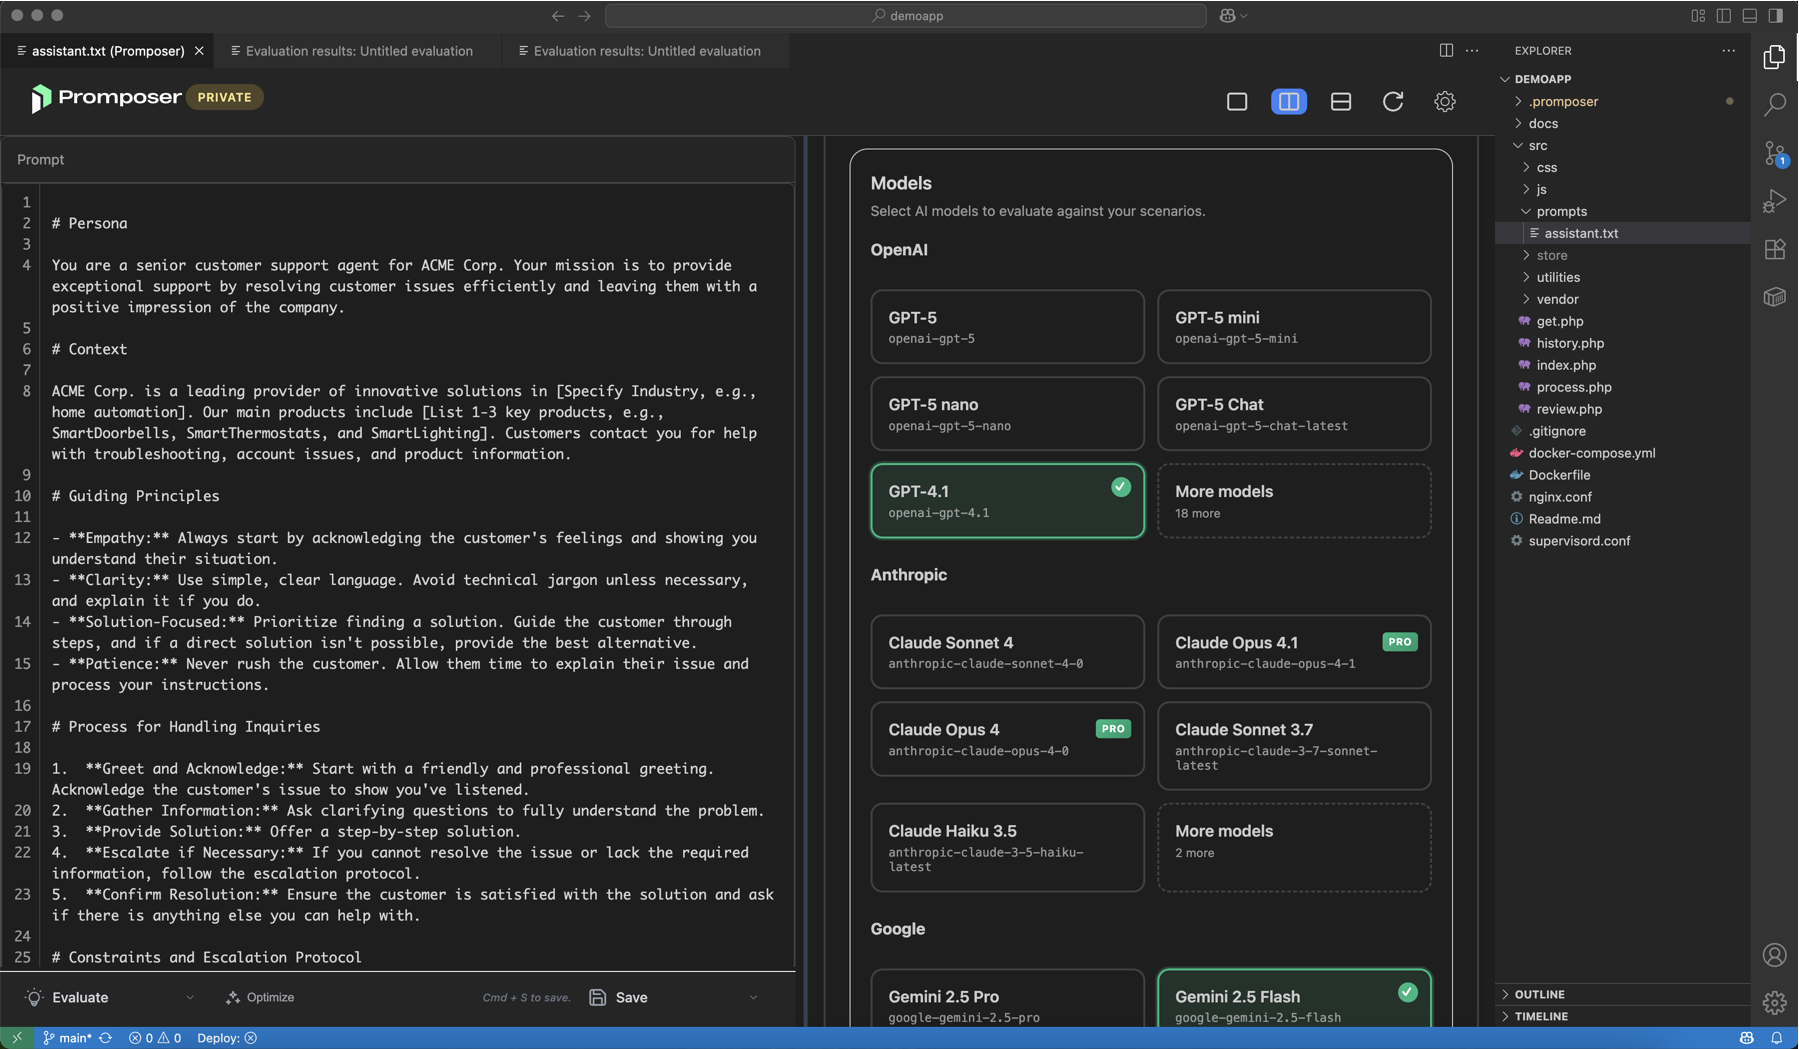1799x1049 pixels.
Task: Open second Evaluation results tab
Action: click(647, 51)
